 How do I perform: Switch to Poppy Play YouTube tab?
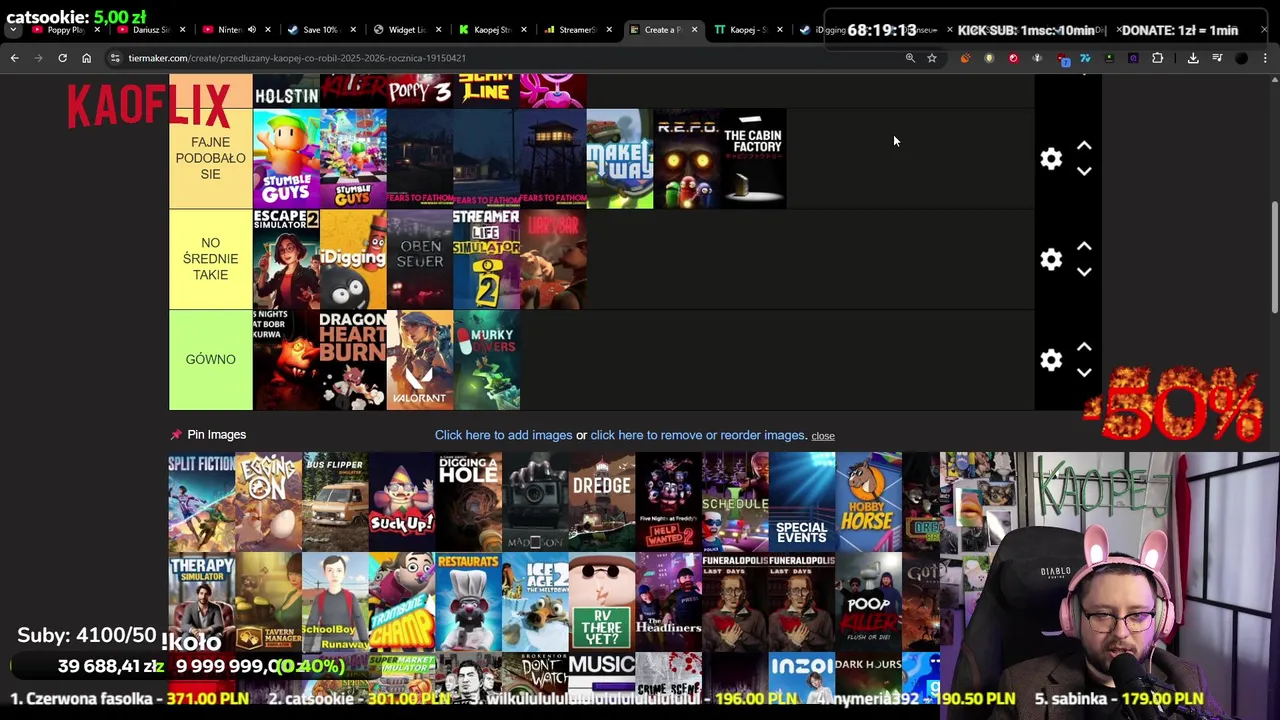[x=65, y=30]
